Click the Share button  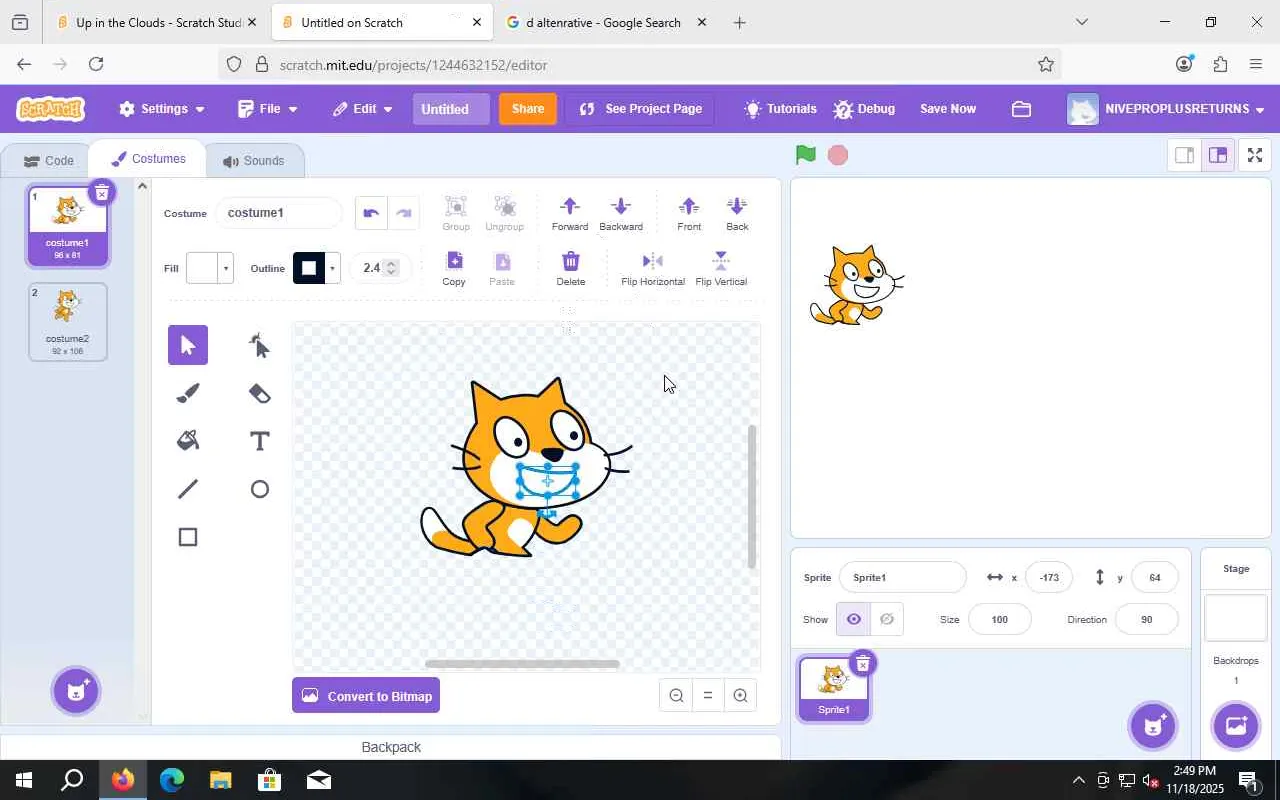tap(528, 109)
